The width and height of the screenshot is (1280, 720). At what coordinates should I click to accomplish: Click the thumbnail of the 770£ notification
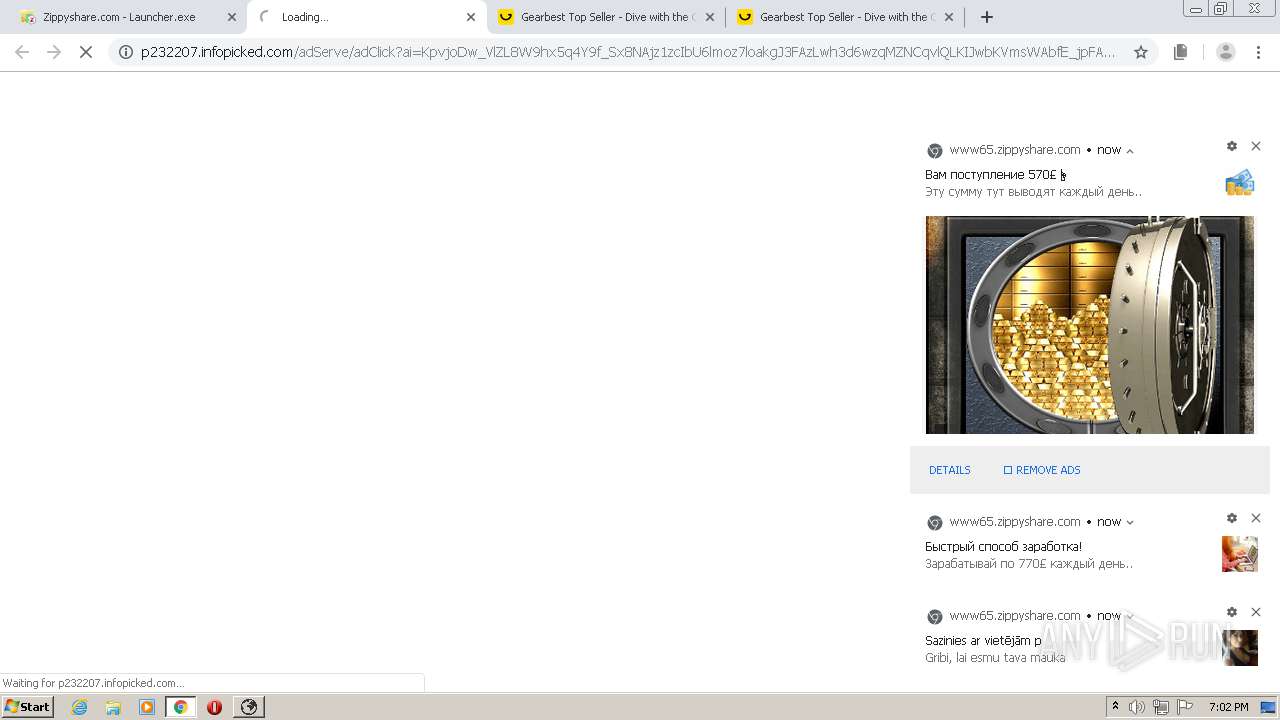pos(1240,554)
